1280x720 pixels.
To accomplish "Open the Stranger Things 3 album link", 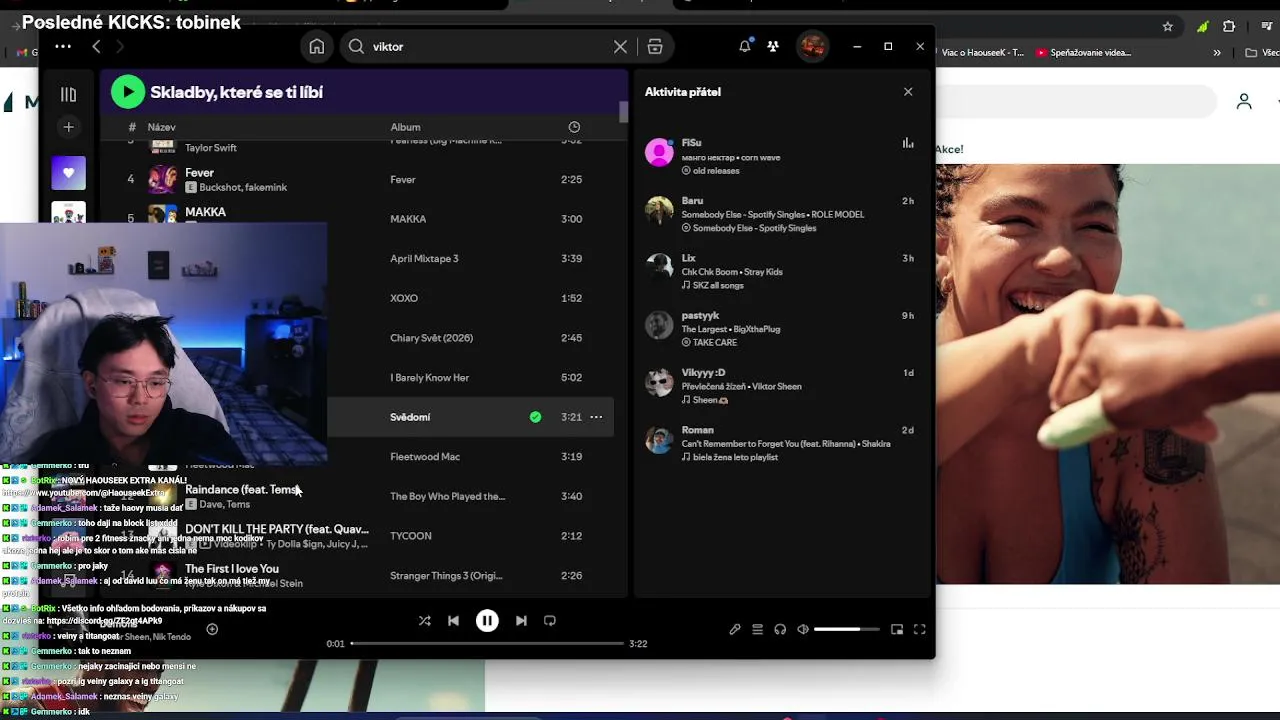I will (446, 576).
